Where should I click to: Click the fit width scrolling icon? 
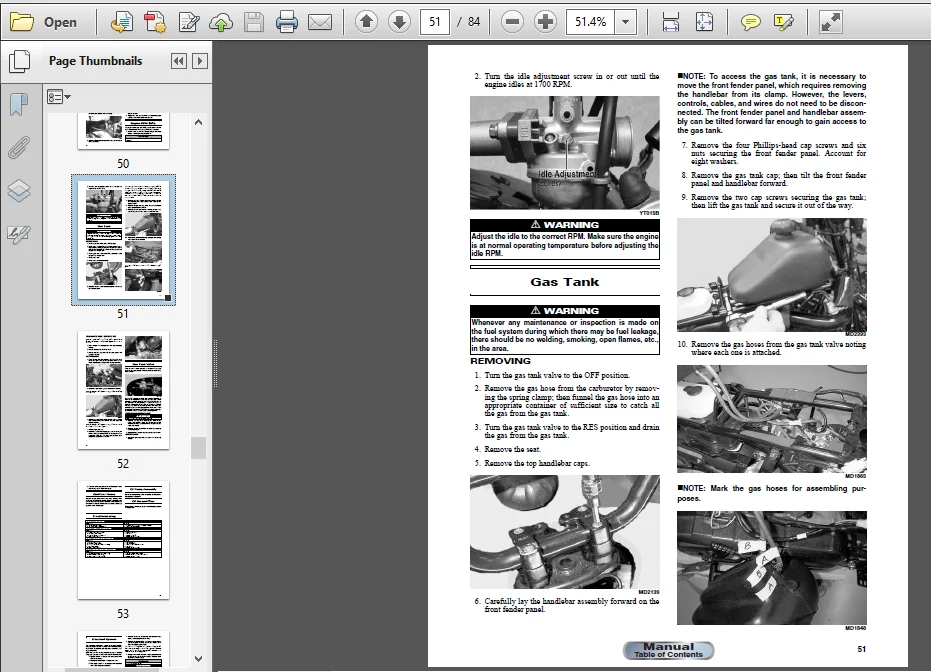(x=670, y=23)
